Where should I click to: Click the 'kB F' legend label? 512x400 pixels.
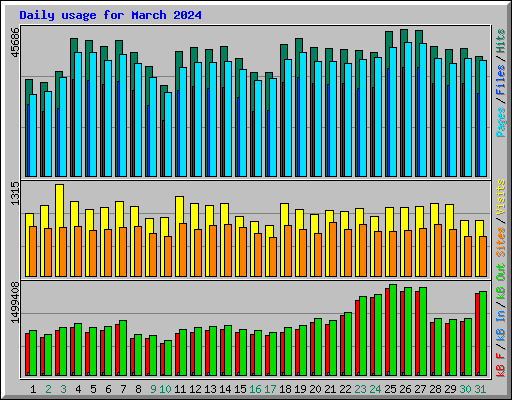point(501,365)
